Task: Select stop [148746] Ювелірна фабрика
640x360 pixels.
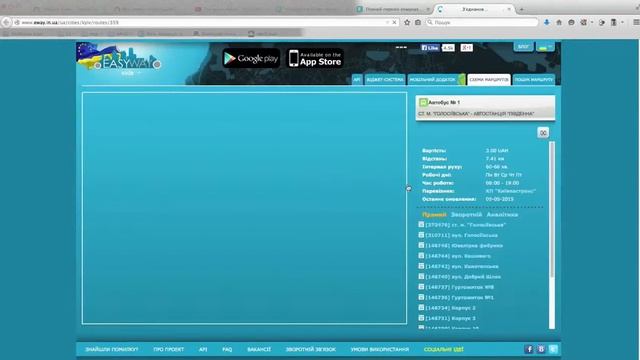Action: (x=464, y=245)
